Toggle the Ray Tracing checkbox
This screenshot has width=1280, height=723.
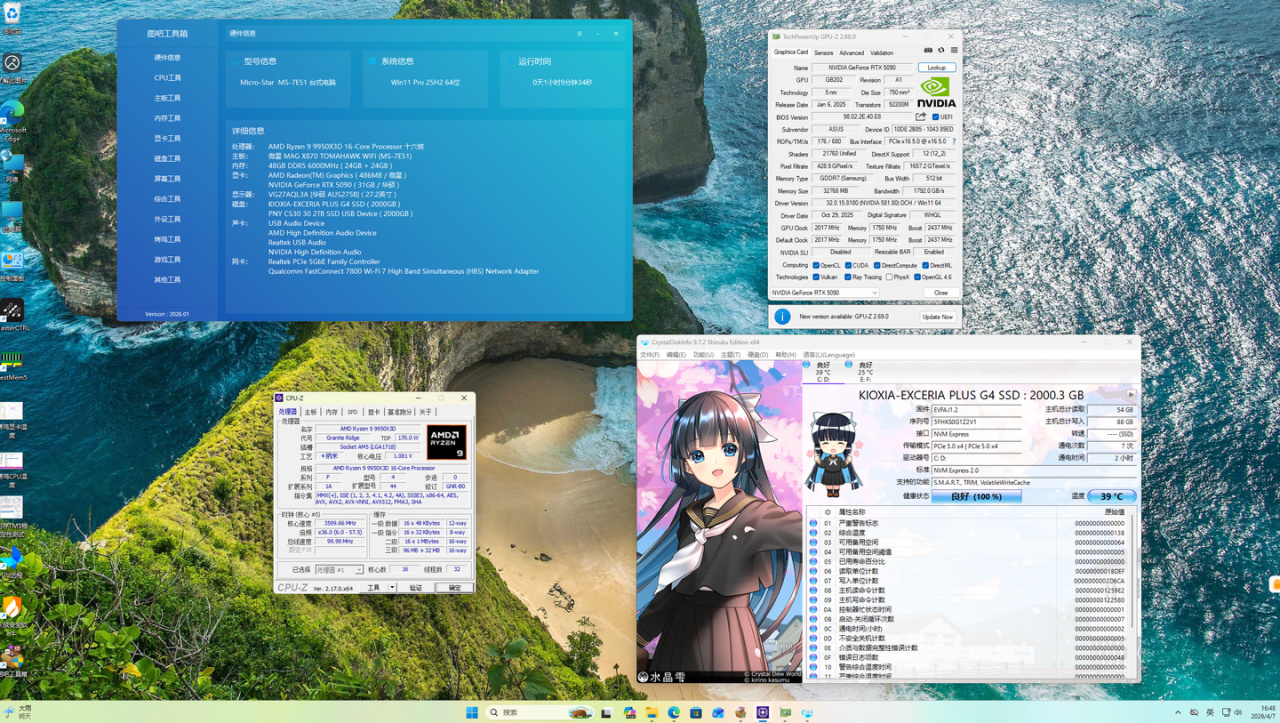[848, 277]
